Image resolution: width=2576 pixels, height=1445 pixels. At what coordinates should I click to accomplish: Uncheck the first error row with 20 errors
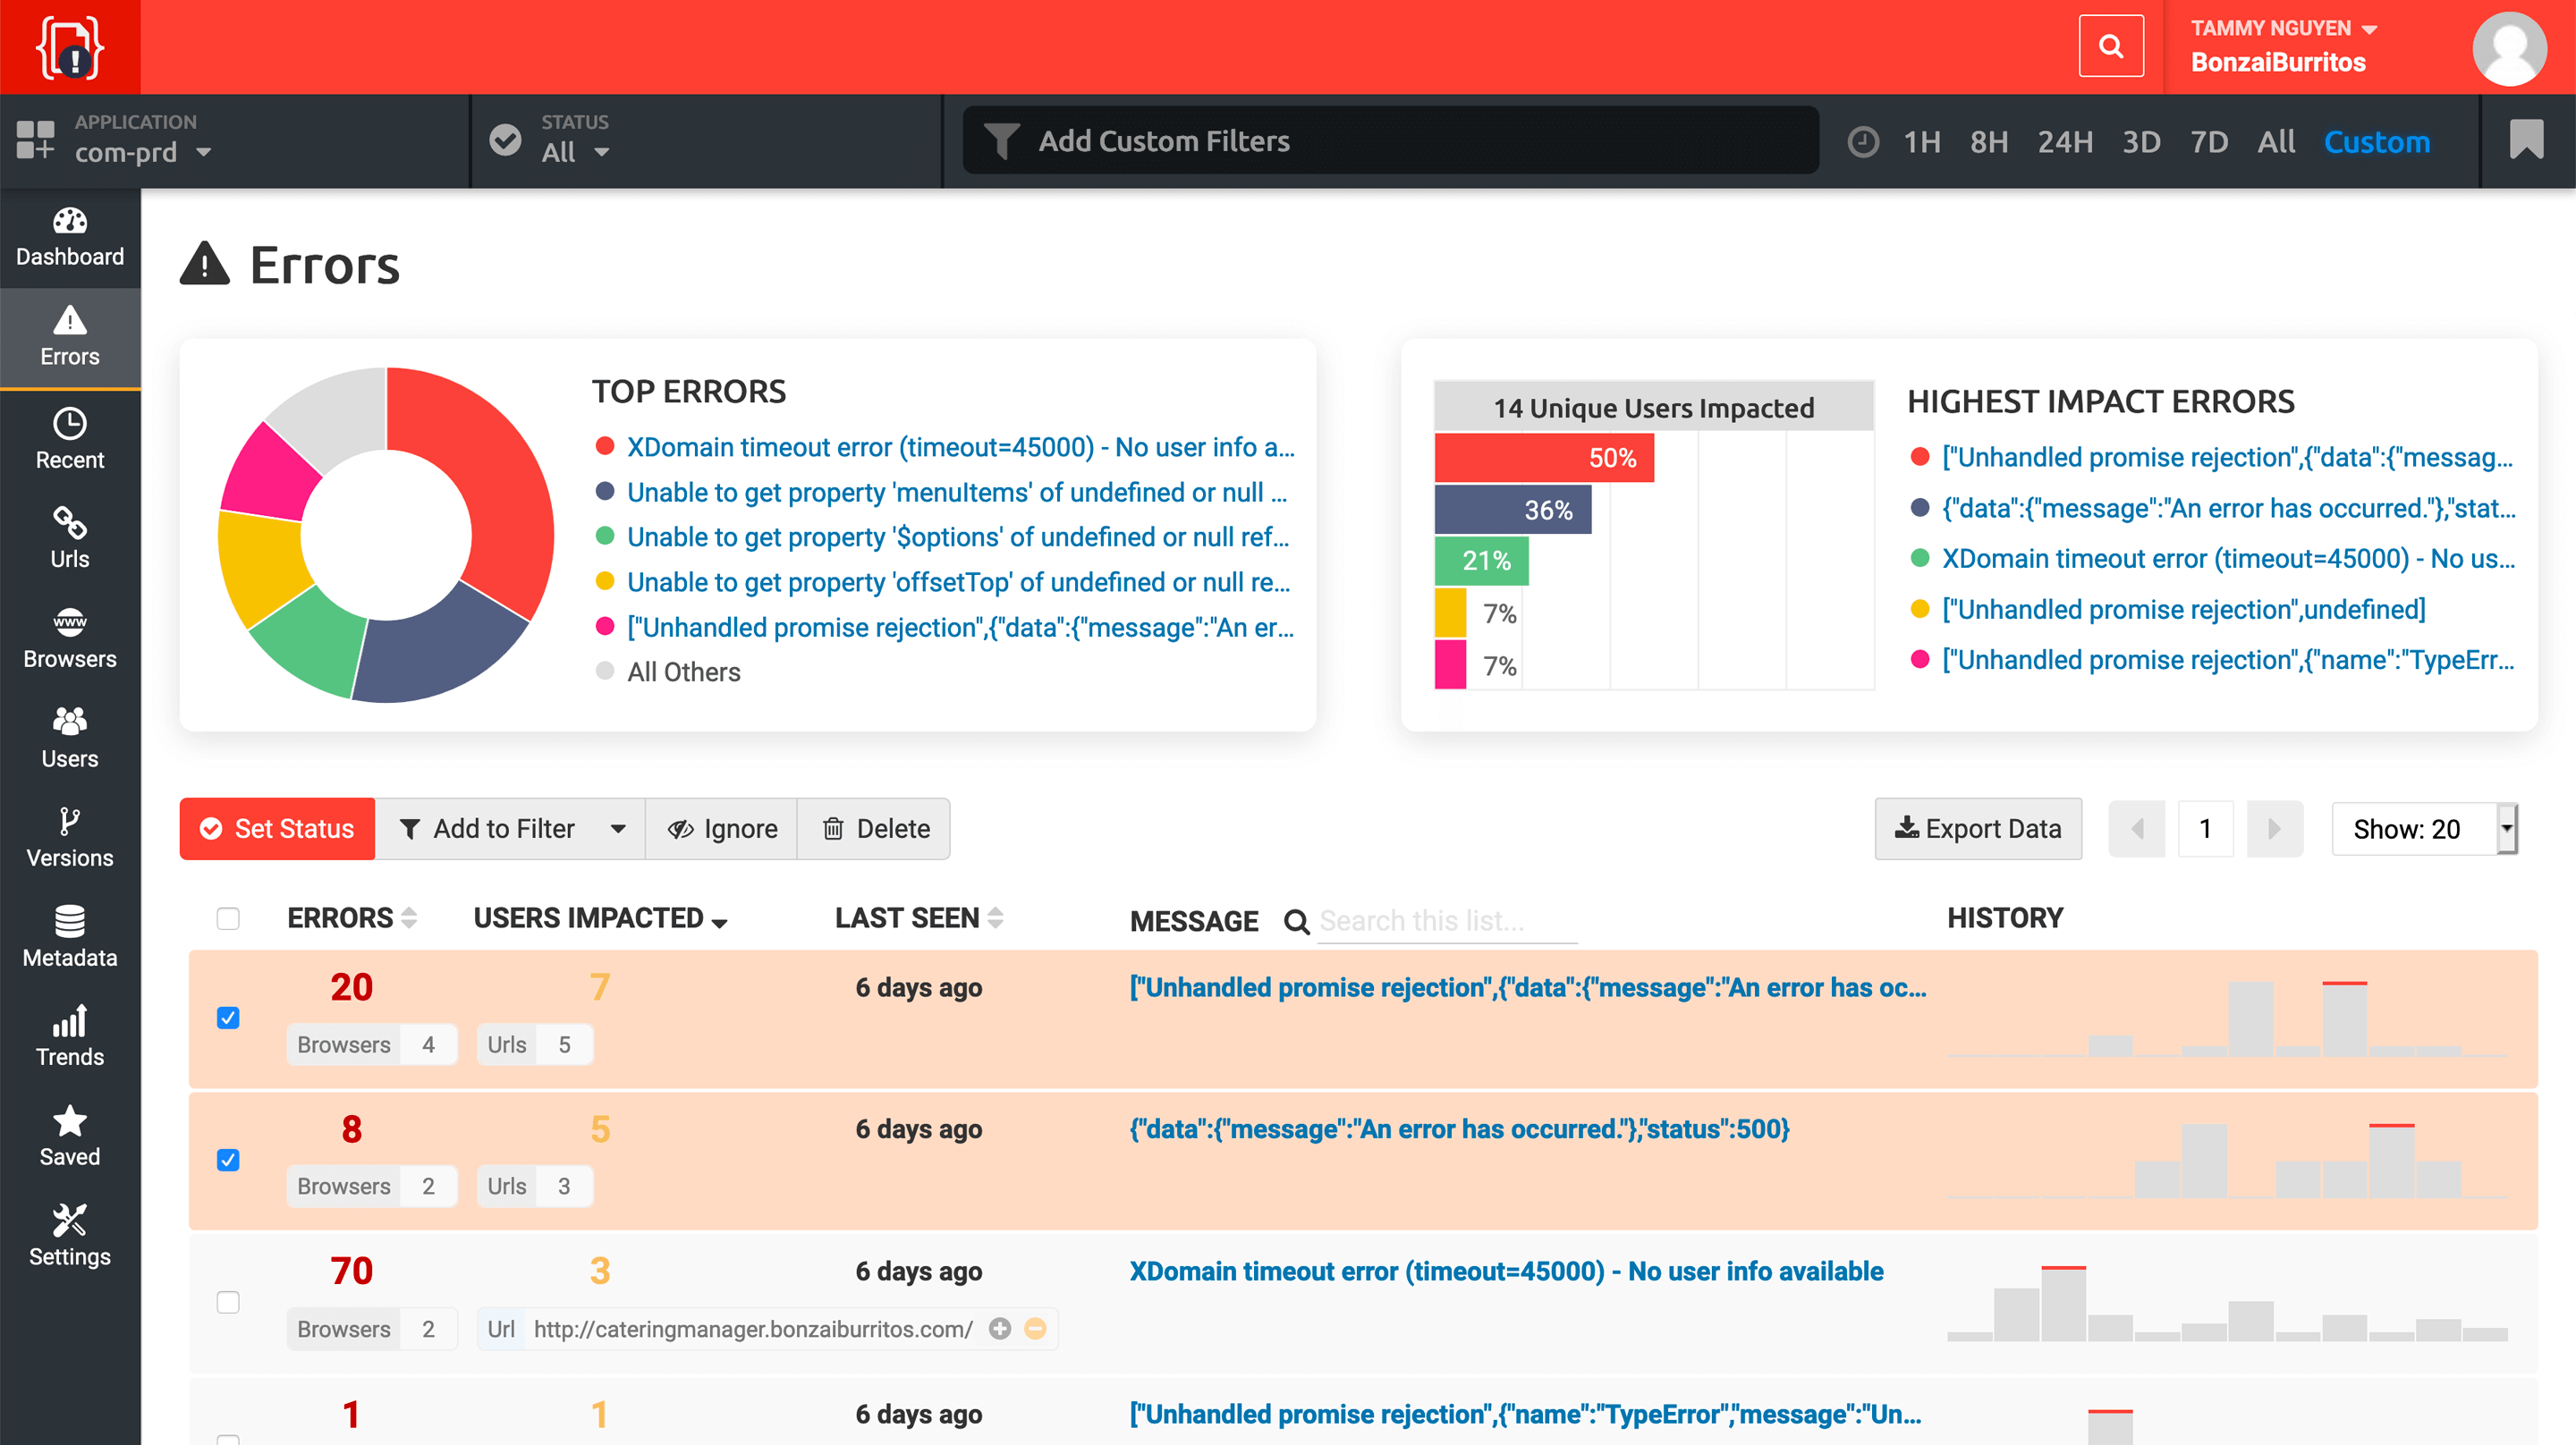click(x=228, y=1017)
